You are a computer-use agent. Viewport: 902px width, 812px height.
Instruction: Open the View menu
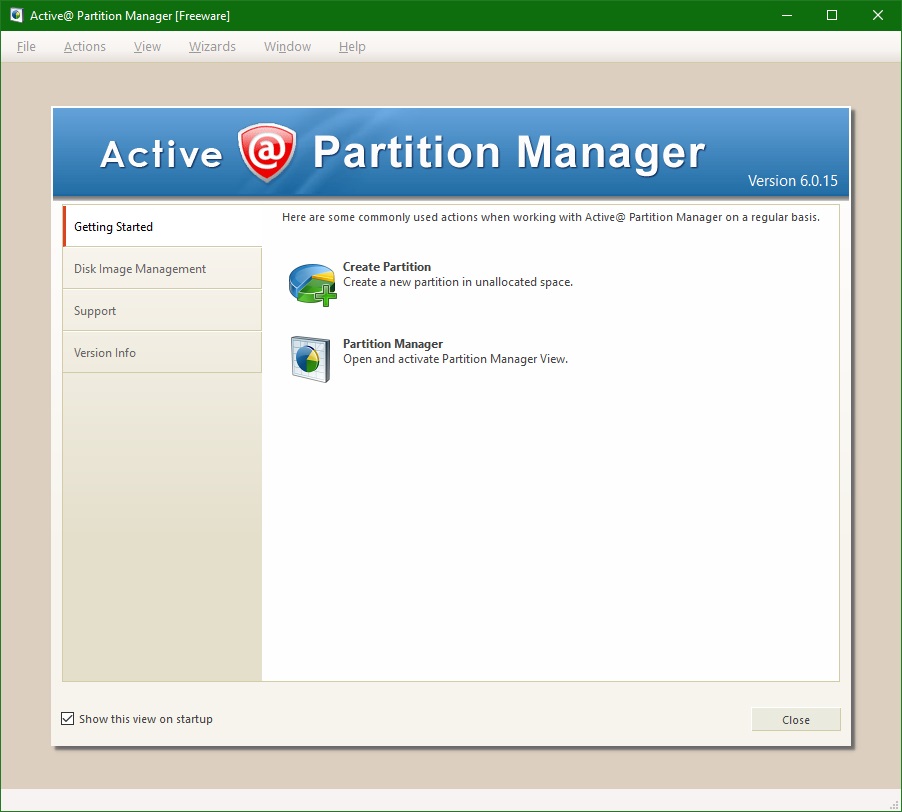tap(147, 46)
